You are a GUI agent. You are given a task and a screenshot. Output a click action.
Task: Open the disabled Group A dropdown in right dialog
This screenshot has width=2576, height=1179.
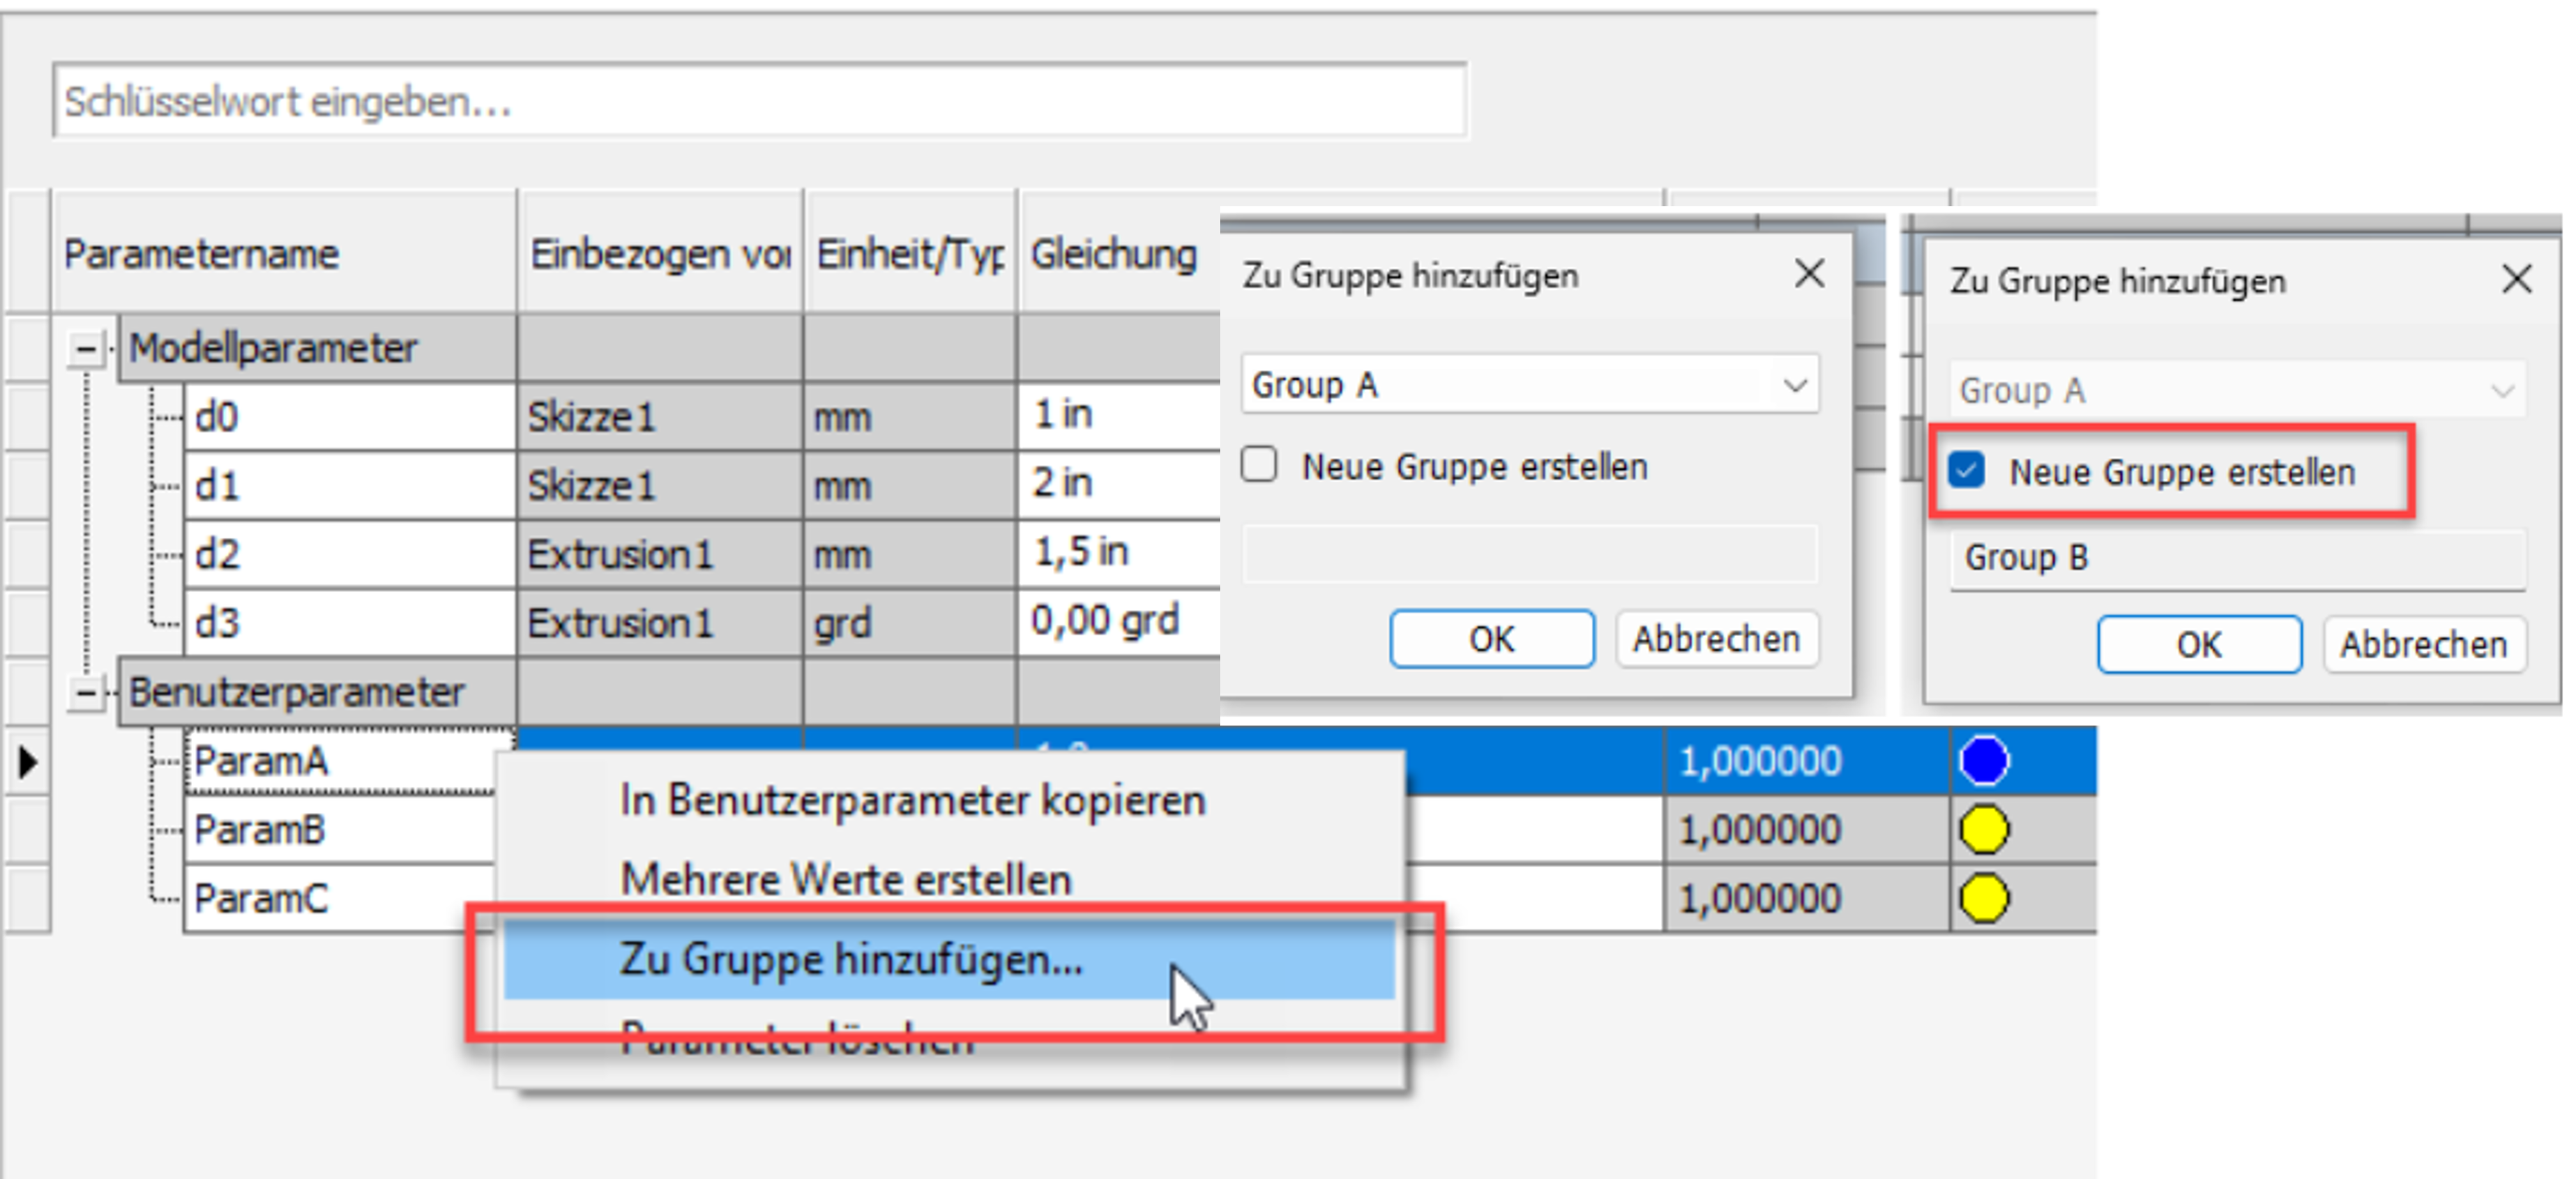click(2238, 390)
